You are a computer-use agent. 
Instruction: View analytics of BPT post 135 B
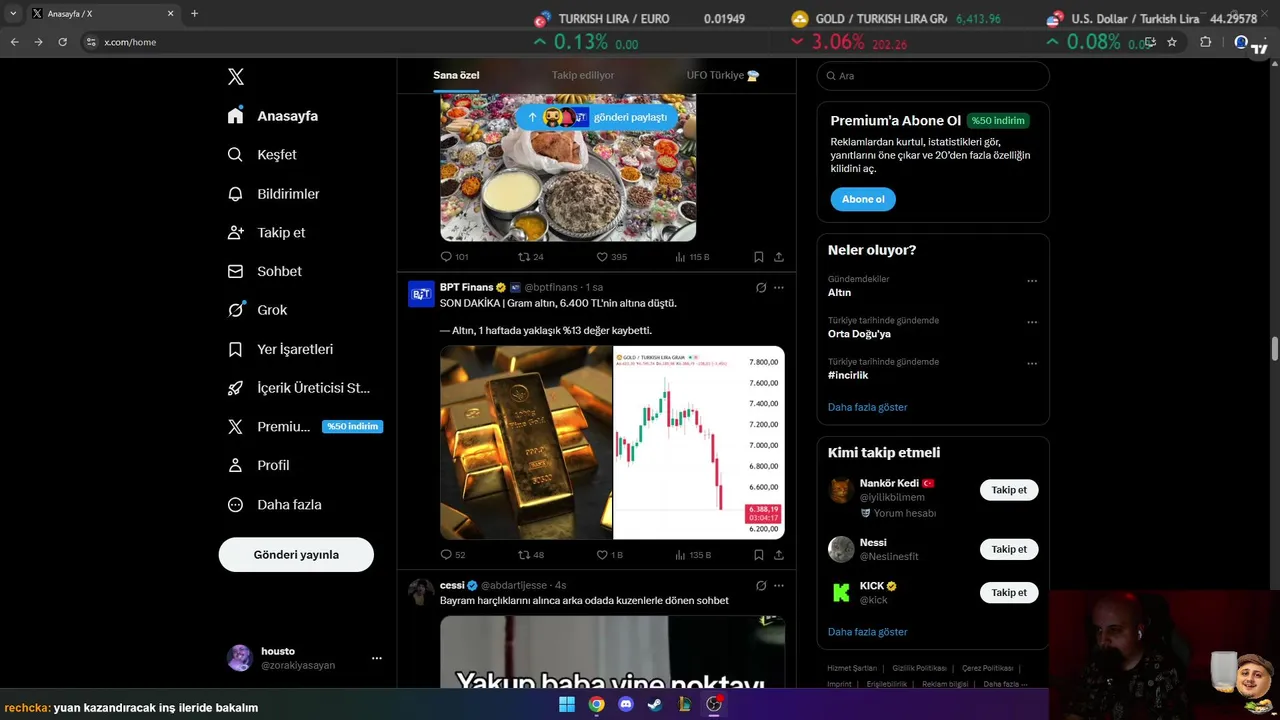pyautogui.click(x=692, y=555)
